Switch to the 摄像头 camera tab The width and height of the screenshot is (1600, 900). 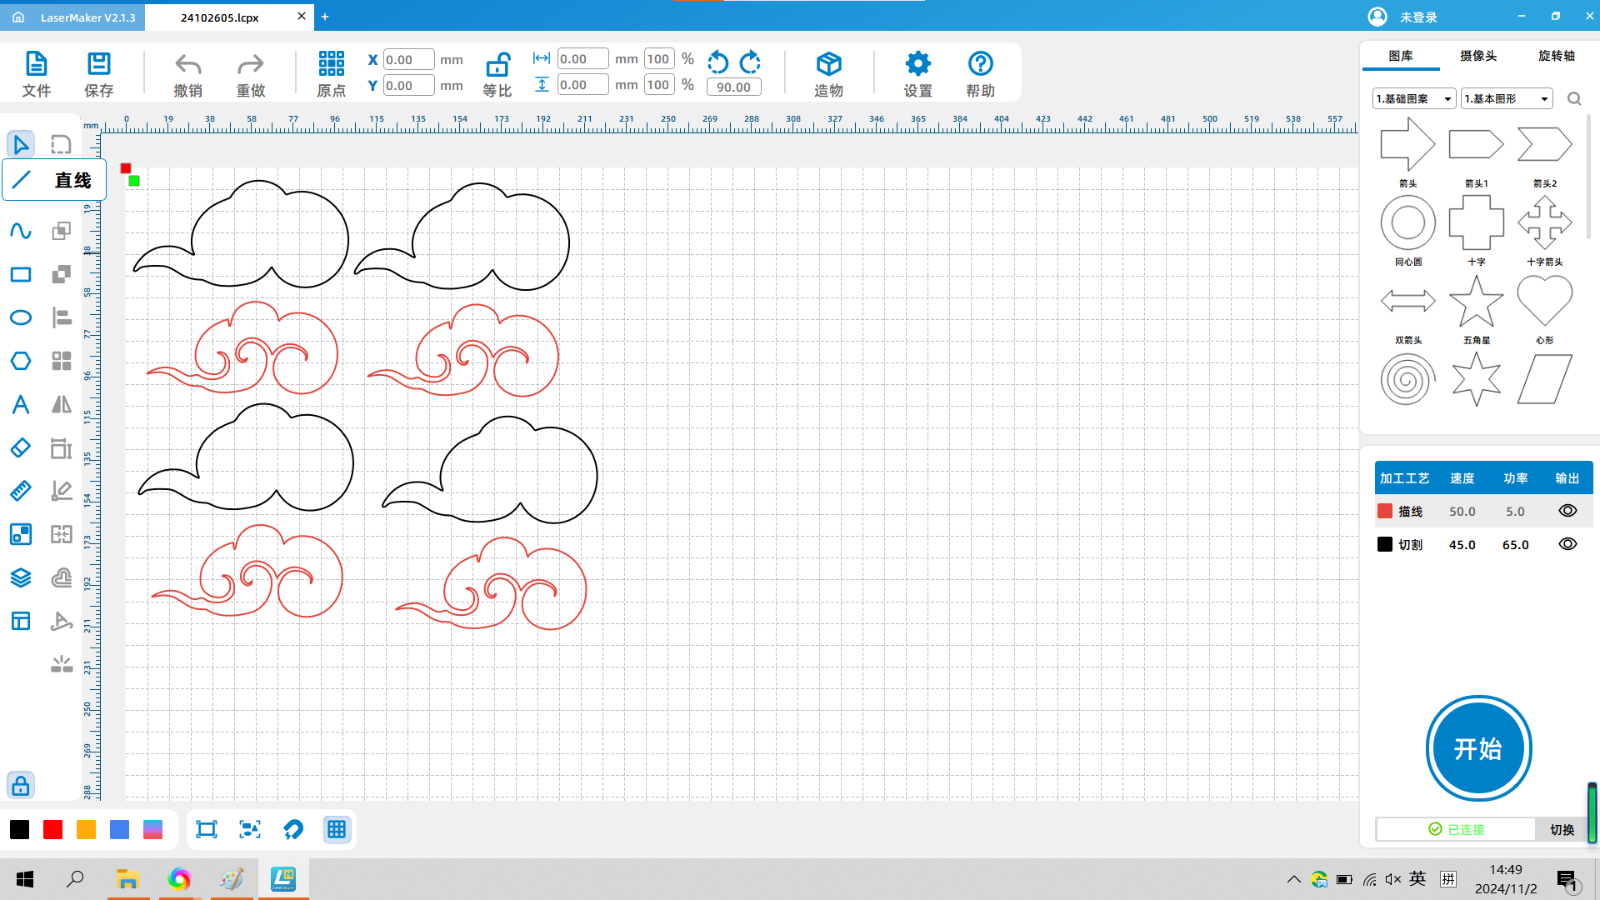tap(1478, 56)
